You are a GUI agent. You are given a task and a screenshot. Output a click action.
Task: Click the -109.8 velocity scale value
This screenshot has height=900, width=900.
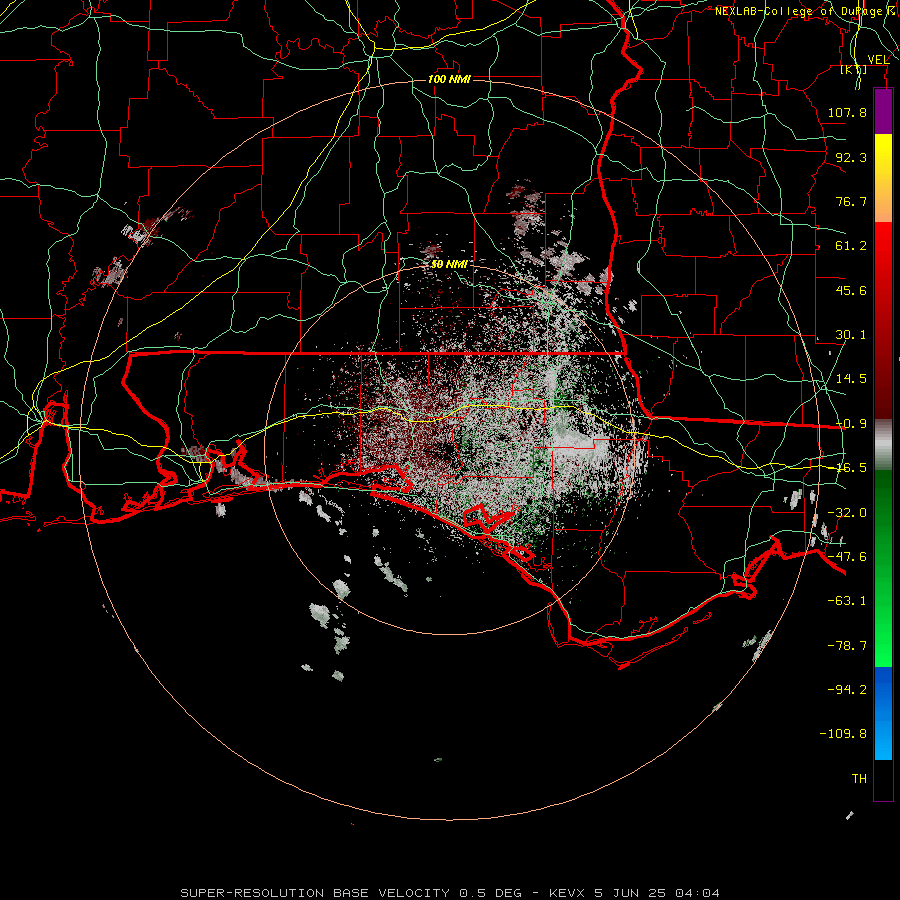click(843, 734)
